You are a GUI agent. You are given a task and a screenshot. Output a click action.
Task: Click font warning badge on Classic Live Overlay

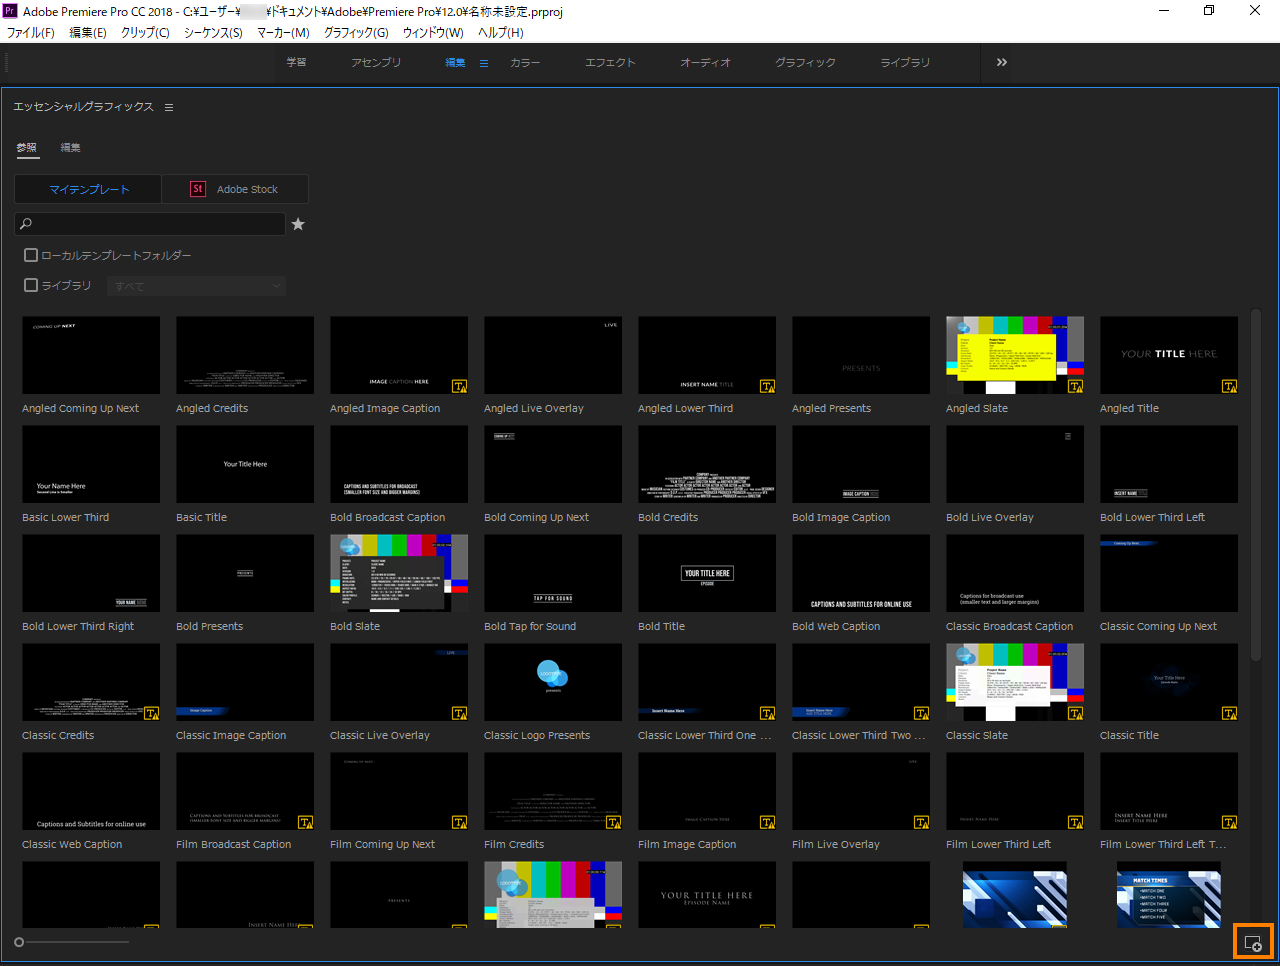[x=459, y=713]
